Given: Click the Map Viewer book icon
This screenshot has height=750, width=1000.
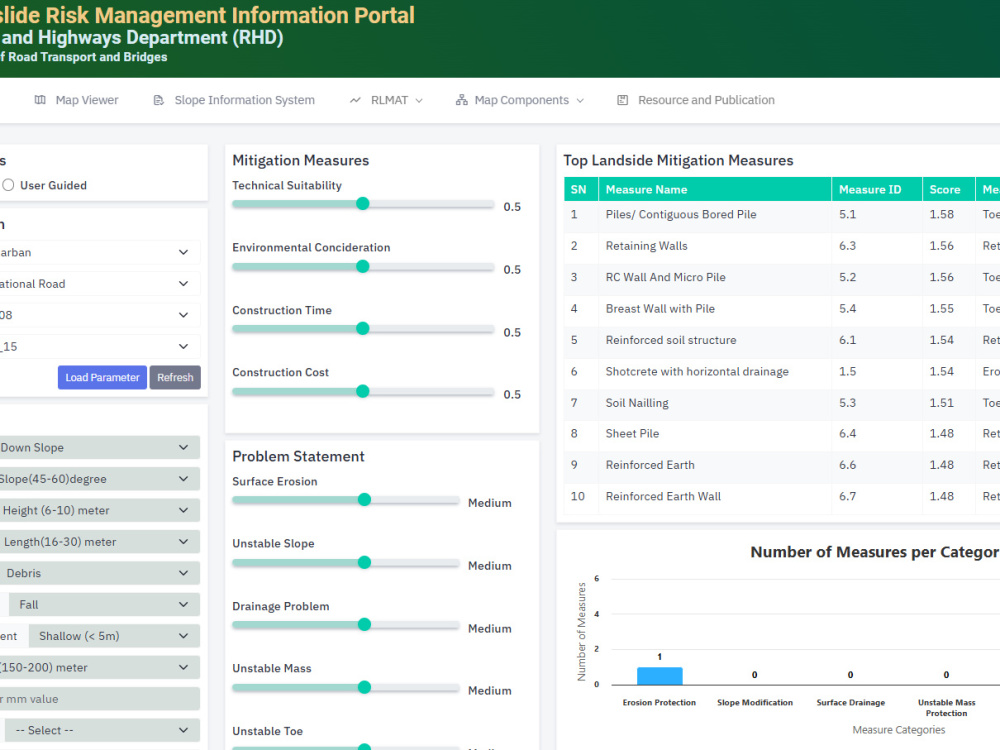Looking at the screenshot, I should [x=40, y=100].
